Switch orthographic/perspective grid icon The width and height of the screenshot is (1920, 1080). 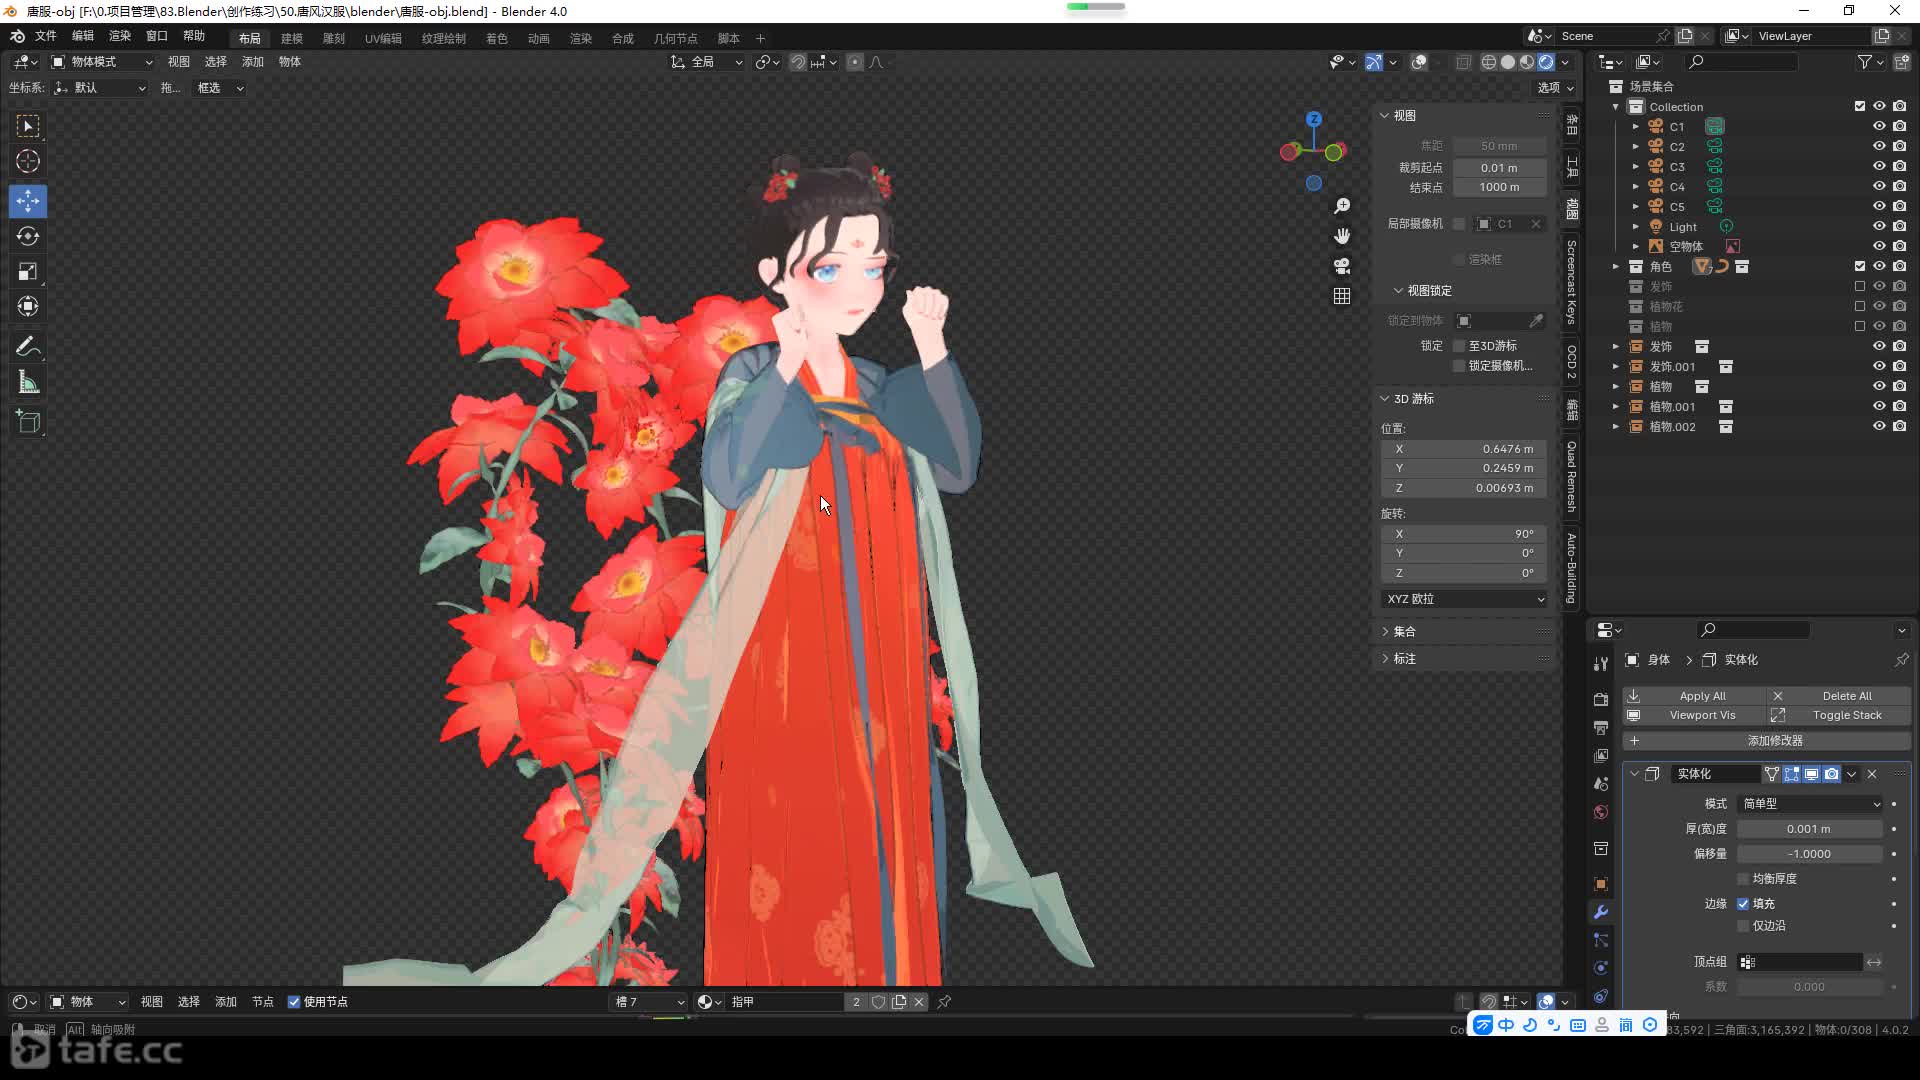1342,296
